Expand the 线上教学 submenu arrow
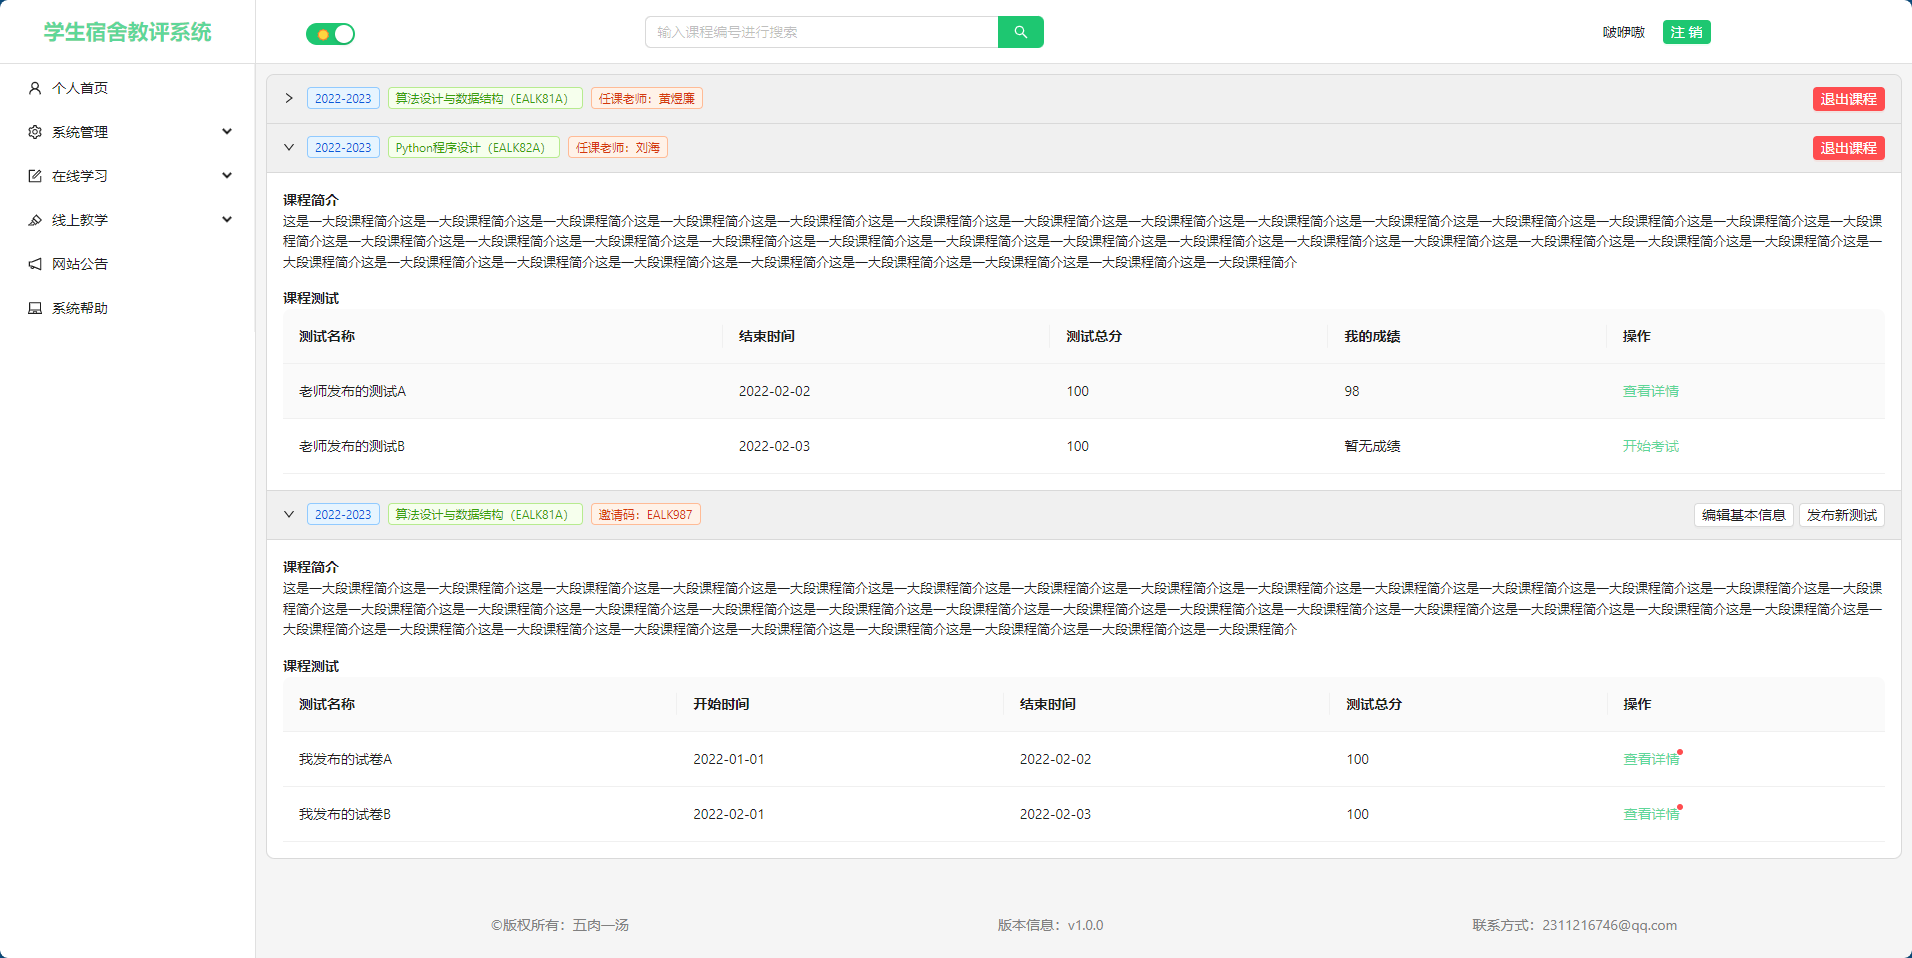 click(227, 220)
